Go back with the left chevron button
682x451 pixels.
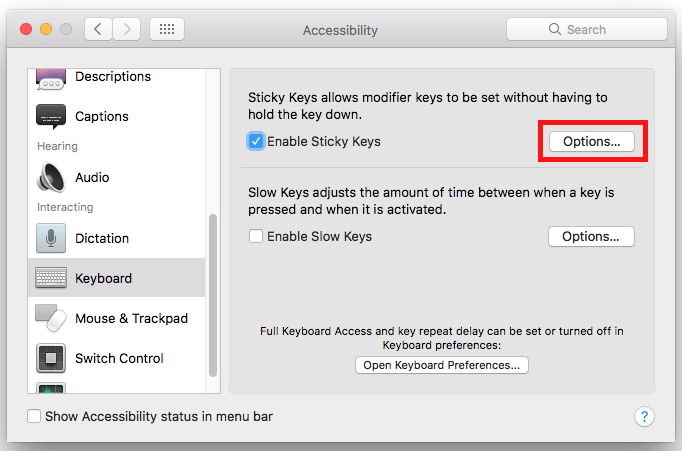coord(98,29)
